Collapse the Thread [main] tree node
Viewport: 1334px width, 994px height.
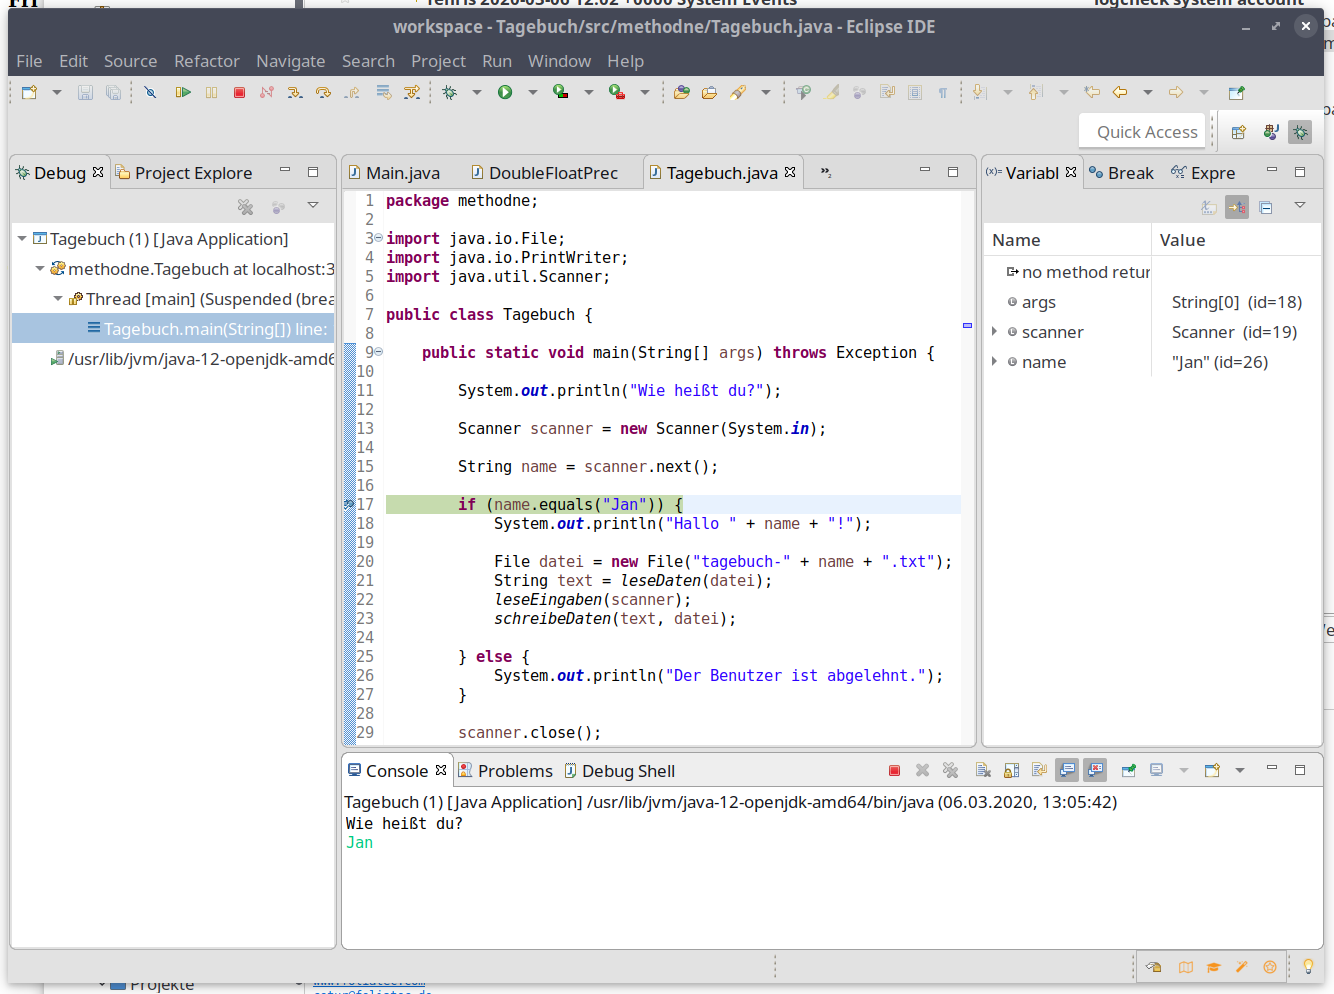[57, 297]
